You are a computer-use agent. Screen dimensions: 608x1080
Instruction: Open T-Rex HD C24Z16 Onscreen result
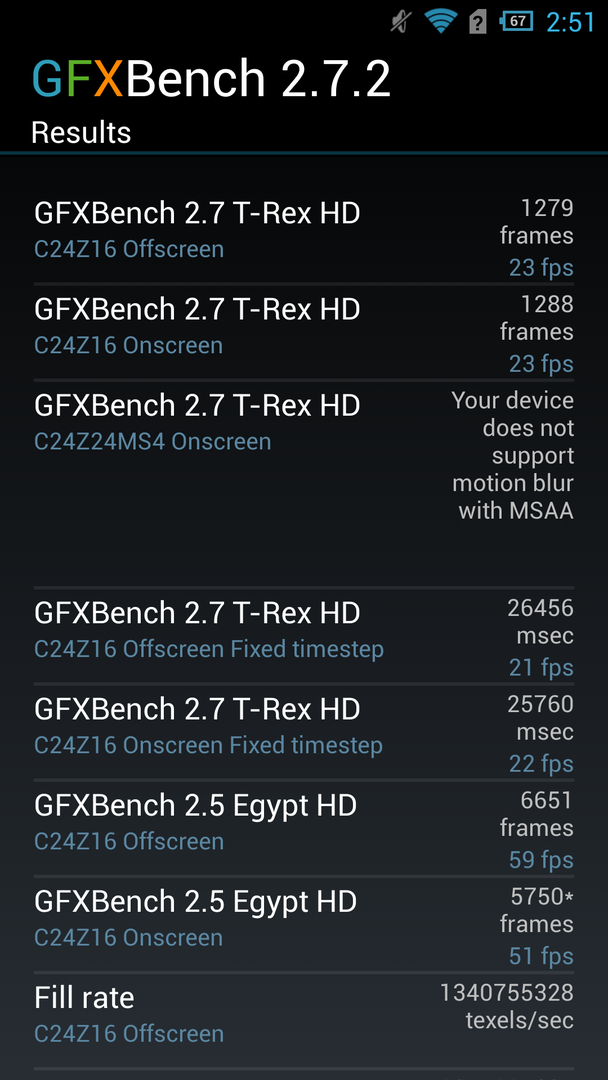[x=197, y=326]
